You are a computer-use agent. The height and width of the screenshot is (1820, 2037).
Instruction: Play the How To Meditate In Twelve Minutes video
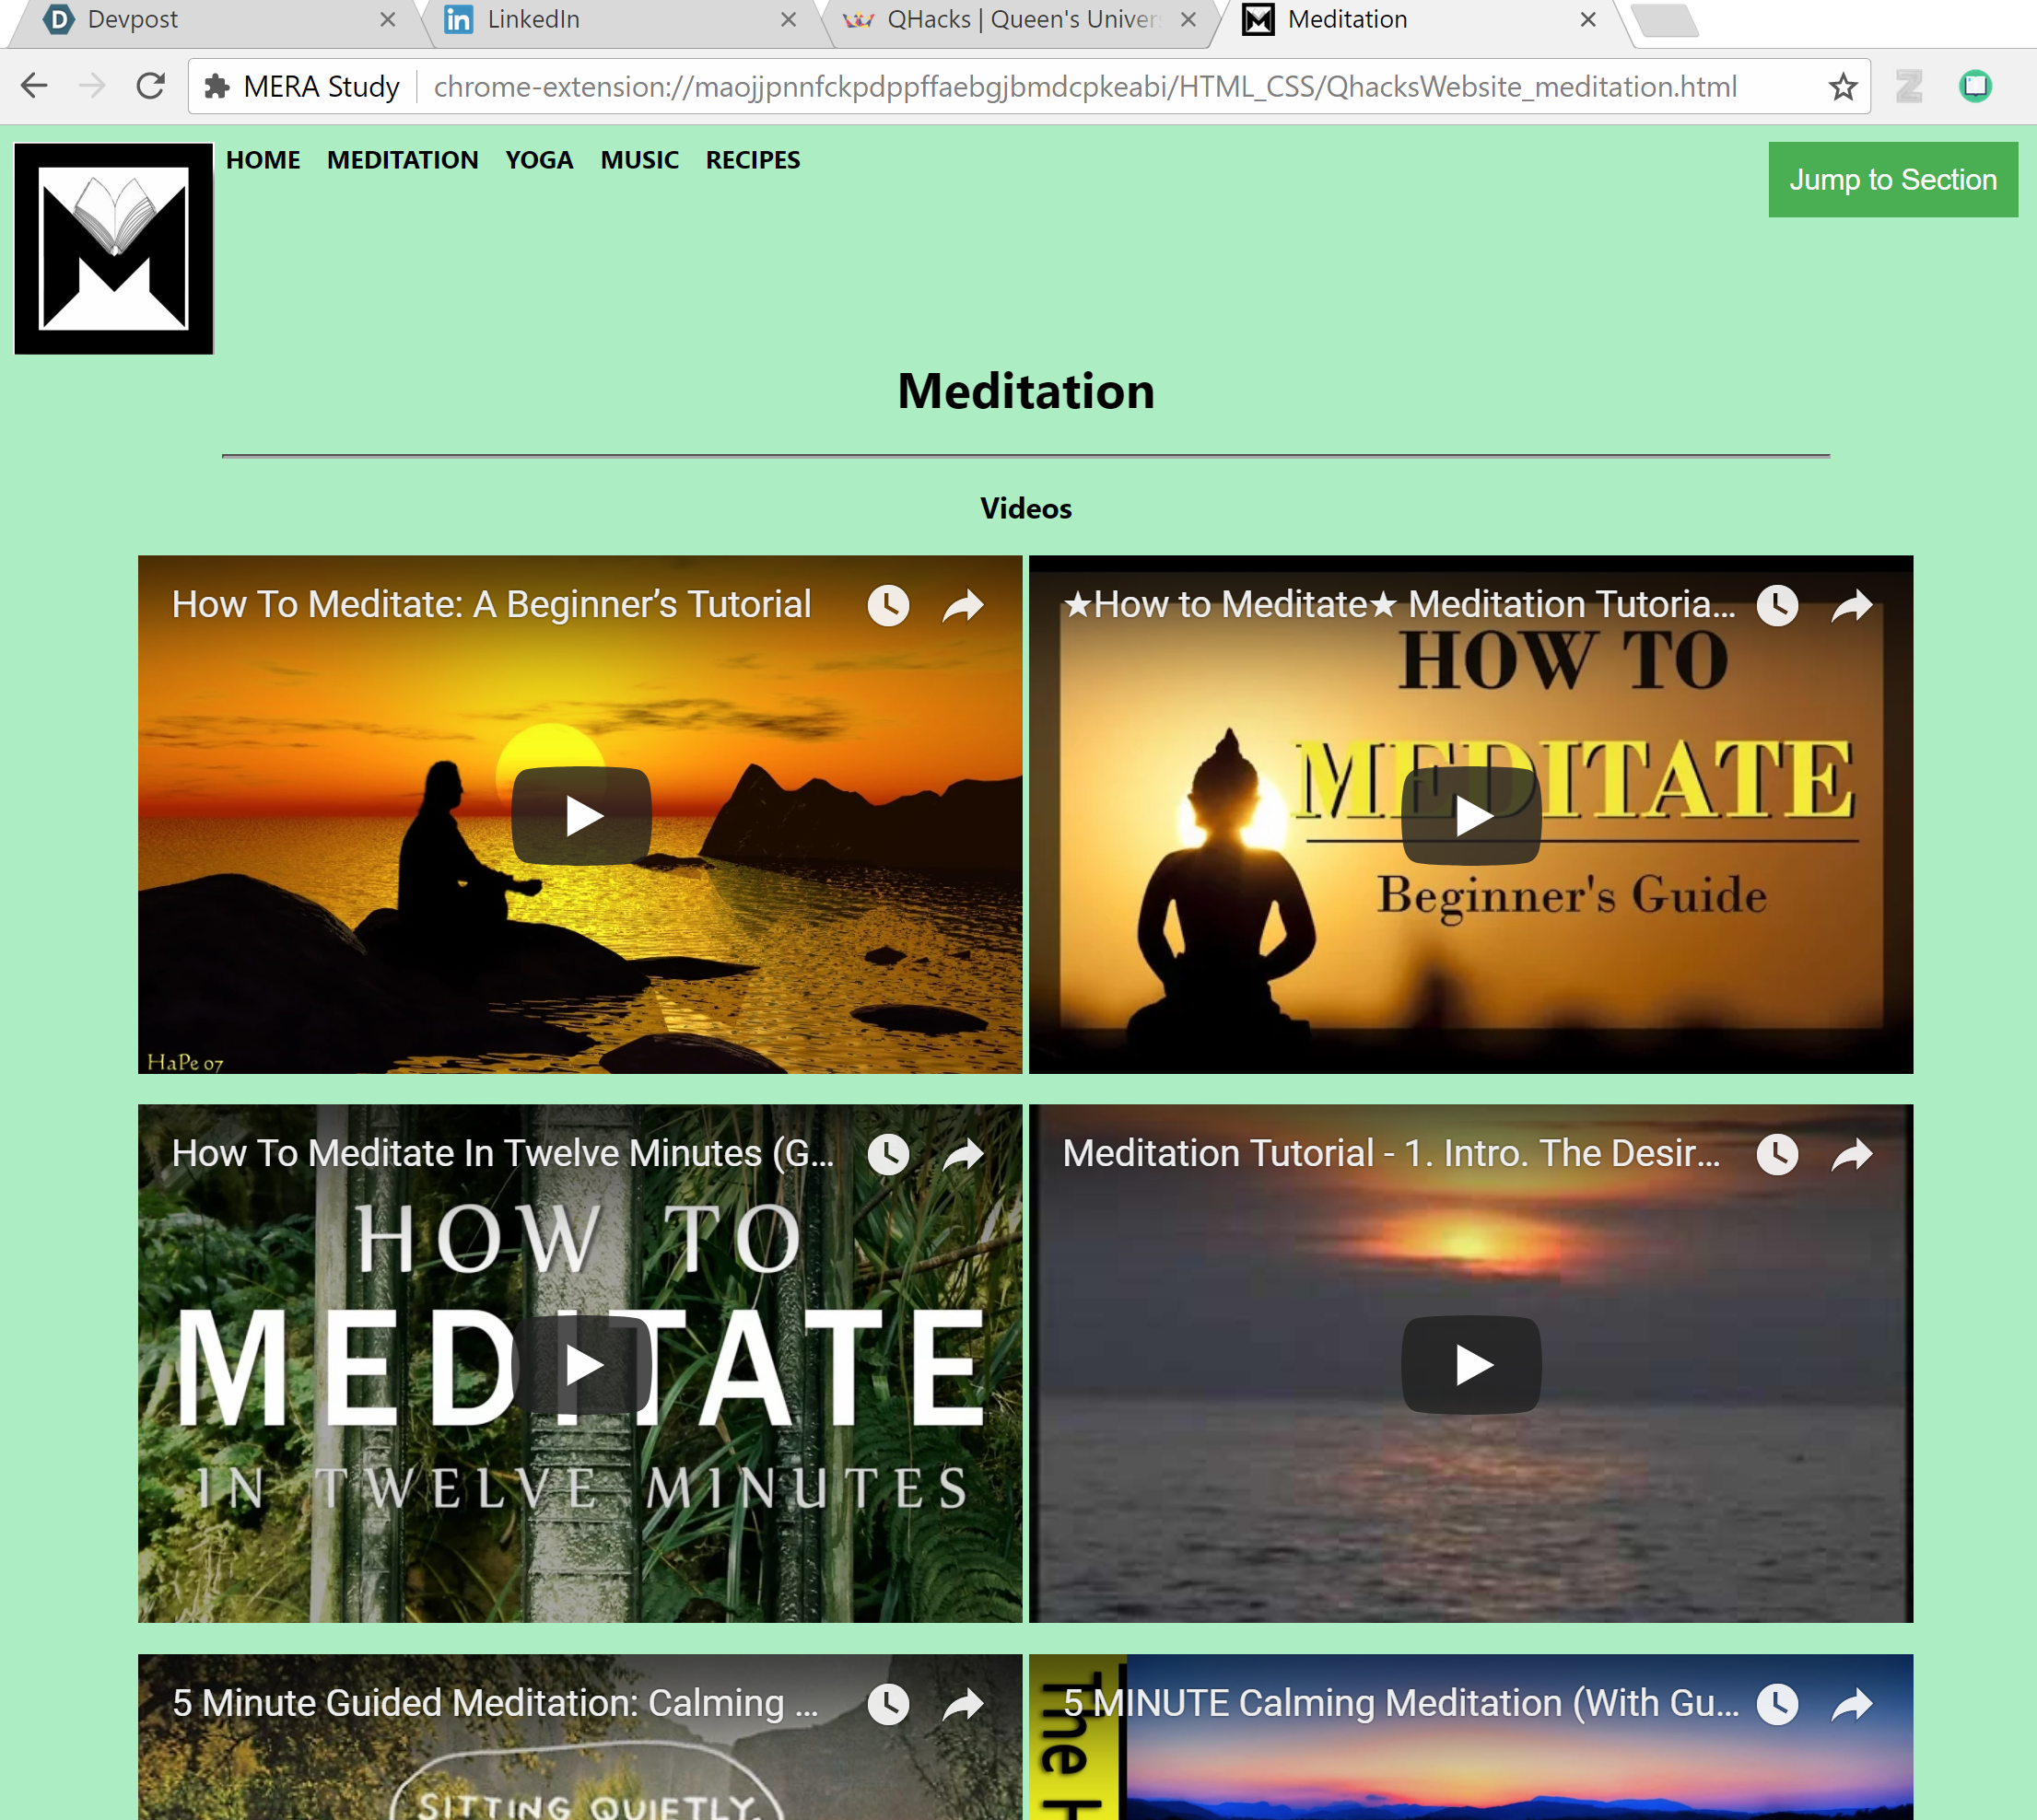click(581, 1365)
